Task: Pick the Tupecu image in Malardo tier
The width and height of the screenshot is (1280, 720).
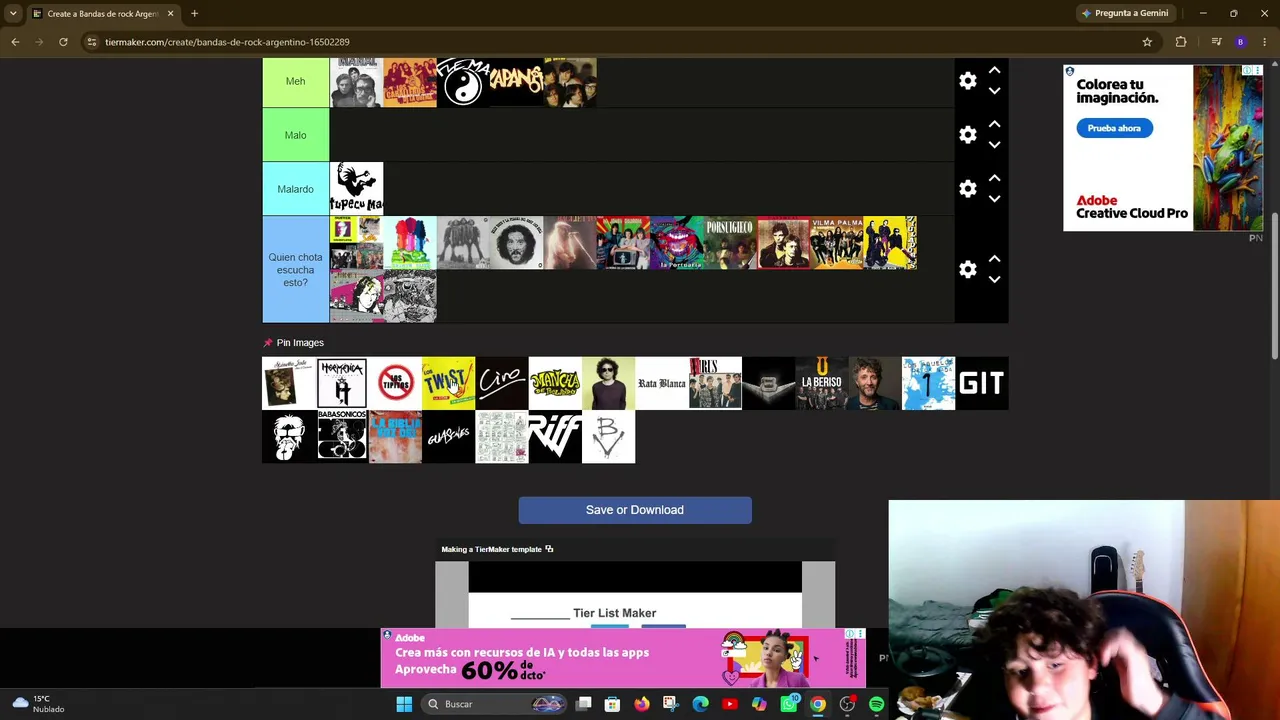Action: pos(356,189)
